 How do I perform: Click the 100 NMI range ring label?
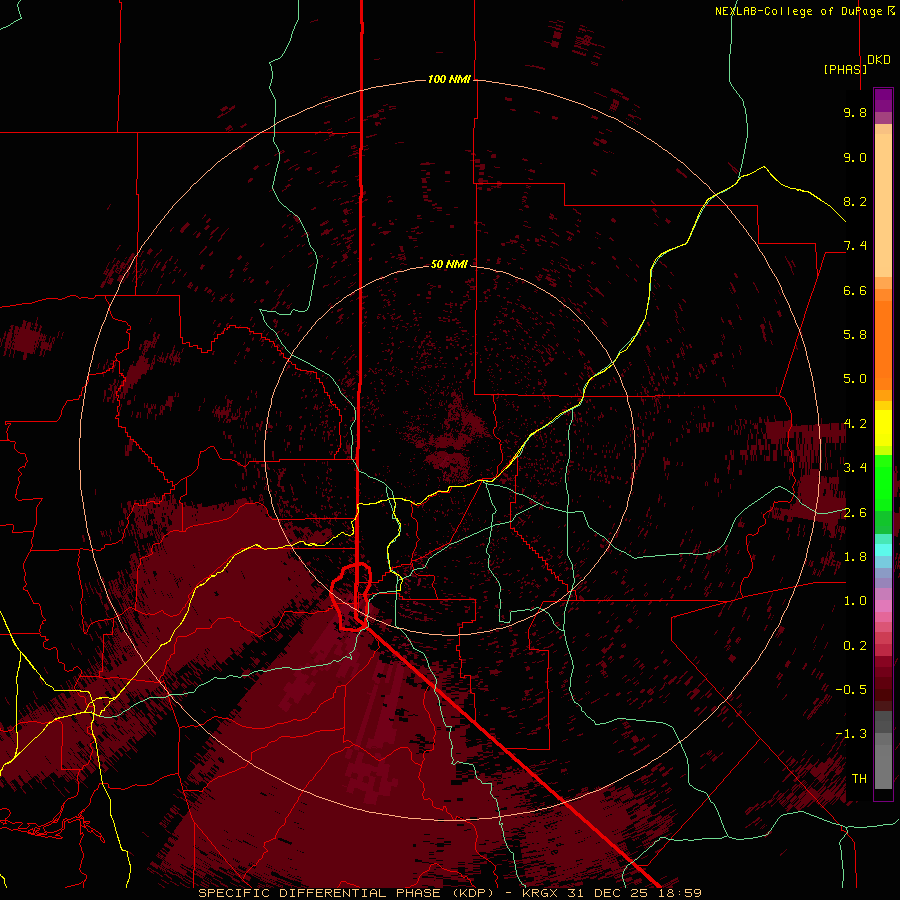449,79
